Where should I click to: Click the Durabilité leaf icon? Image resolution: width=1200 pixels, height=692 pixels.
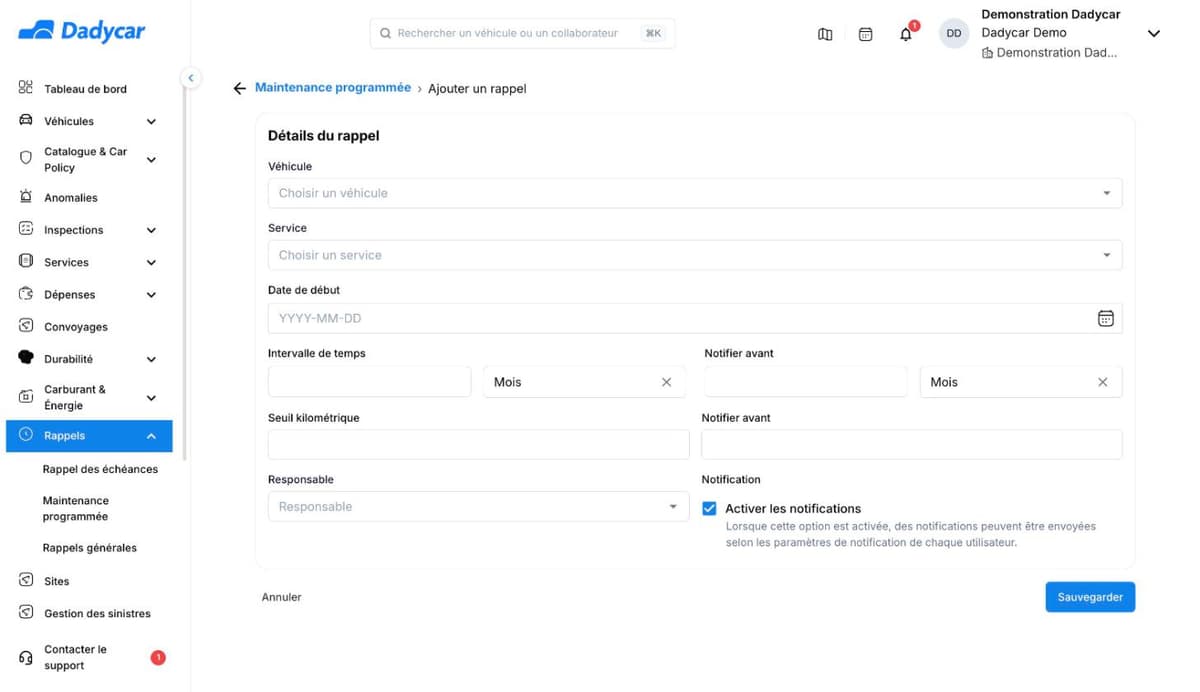pos(26,358)
